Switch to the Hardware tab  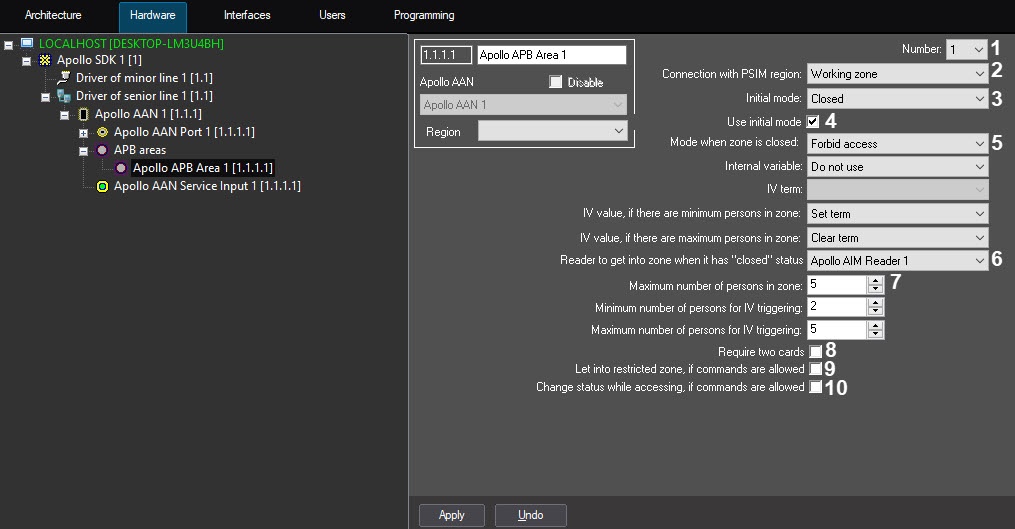153,17
